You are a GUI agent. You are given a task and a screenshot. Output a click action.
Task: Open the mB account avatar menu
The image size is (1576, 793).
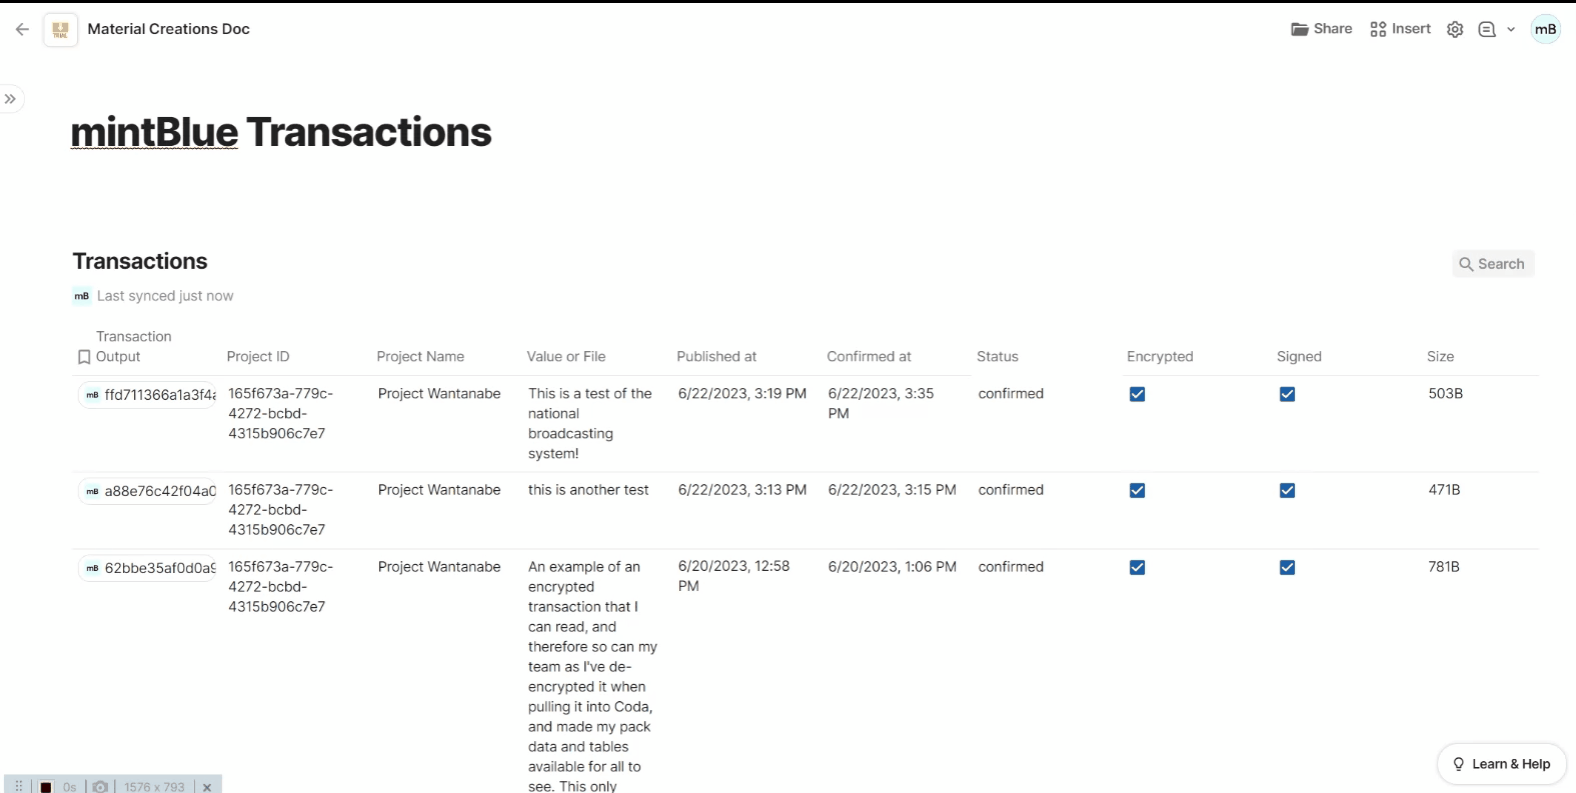tap(1545, 29)
